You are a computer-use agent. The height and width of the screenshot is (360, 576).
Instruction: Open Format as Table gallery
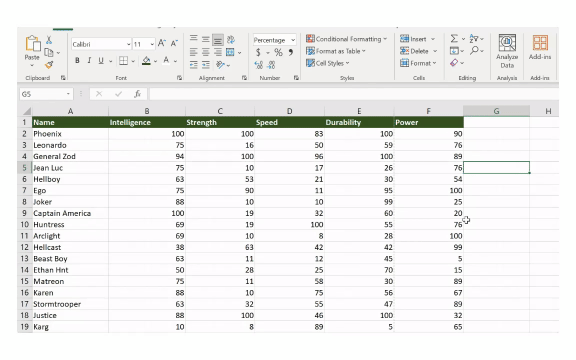[x=336, y=51]
